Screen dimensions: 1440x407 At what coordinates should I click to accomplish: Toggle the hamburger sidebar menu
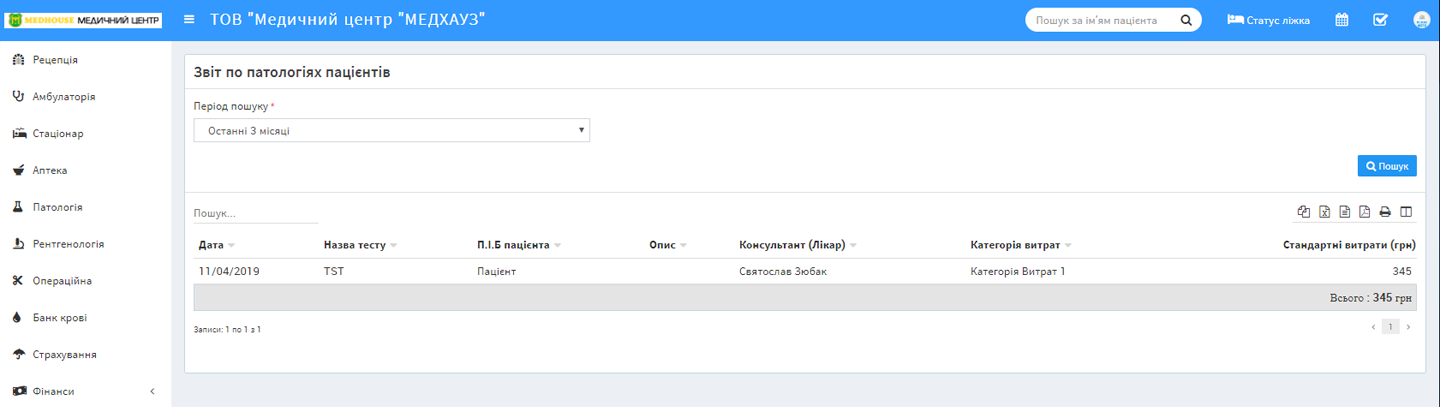pyautogui.click(x=189, y=20)
